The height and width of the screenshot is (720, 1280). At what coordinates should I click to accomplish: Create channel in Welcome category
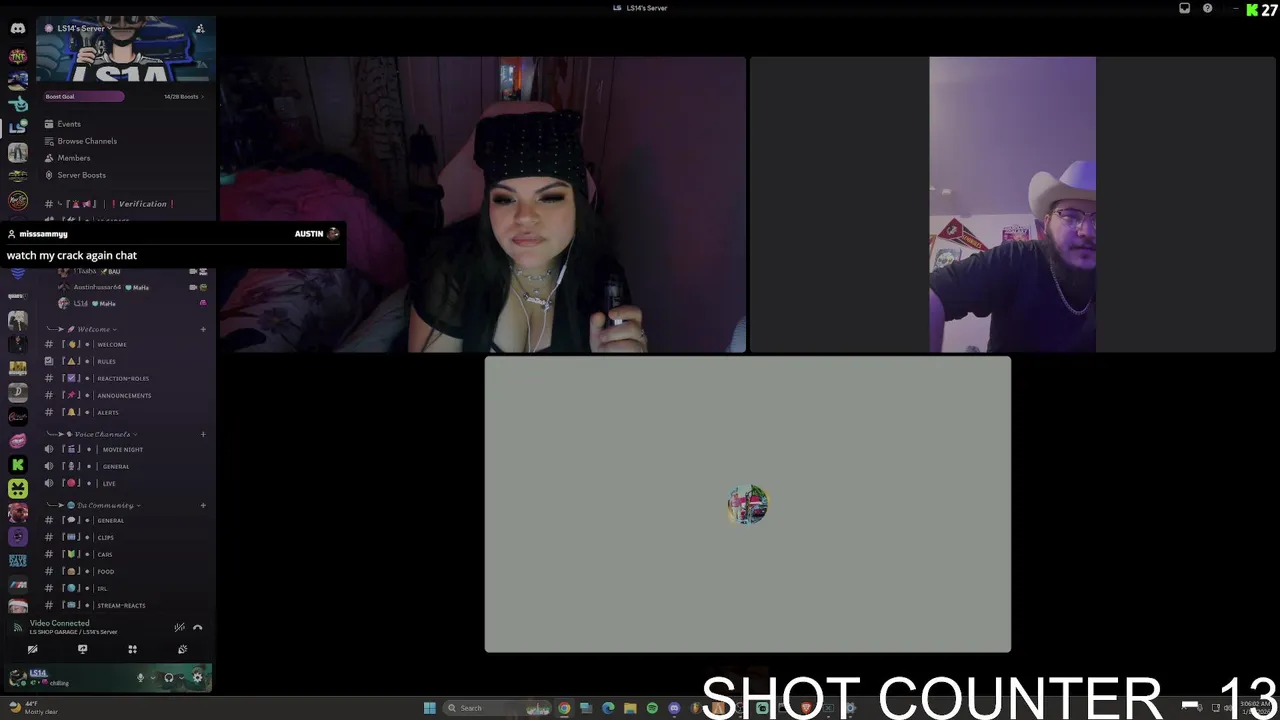[x=203, y=329]
